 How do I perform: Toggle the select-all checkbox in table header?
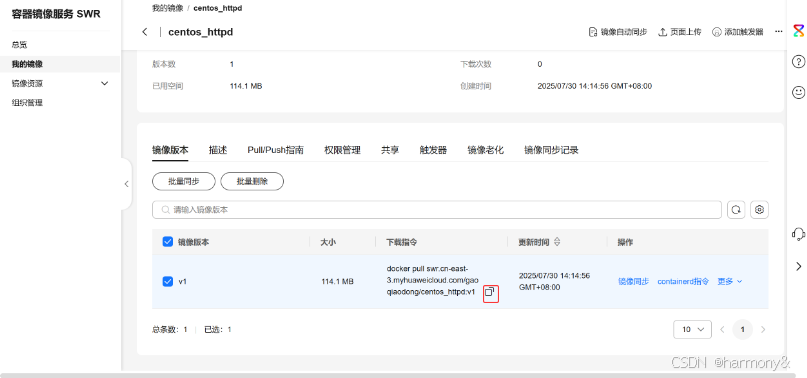pos(167,242)
